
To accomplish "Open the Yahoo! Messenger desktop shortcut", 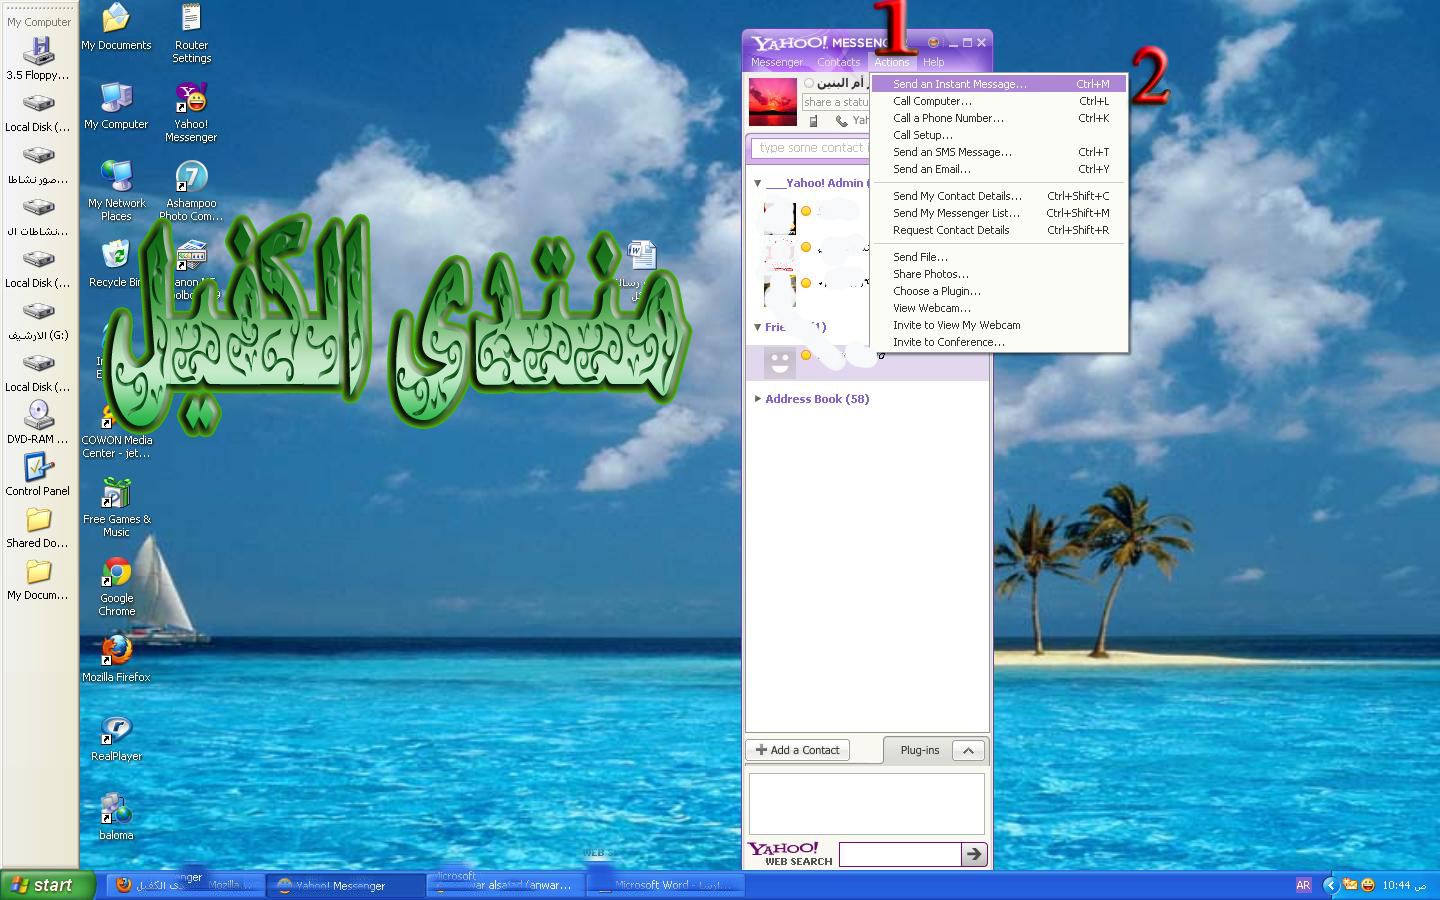I will 191,100.
